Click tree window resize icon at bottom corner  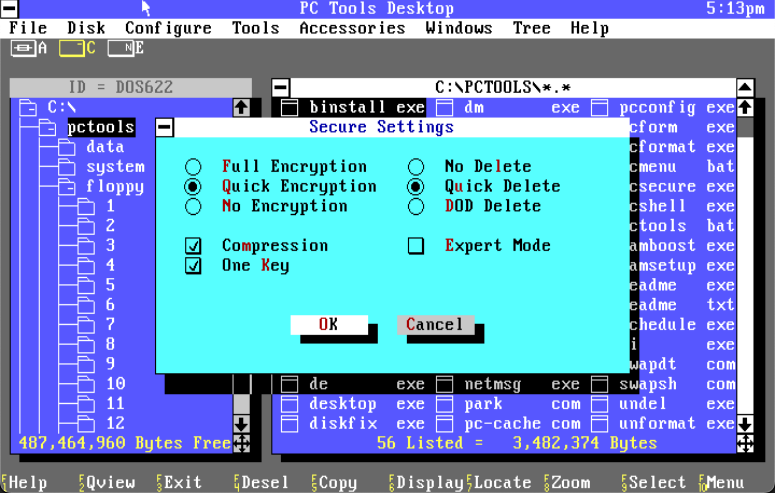coord(241,443)
